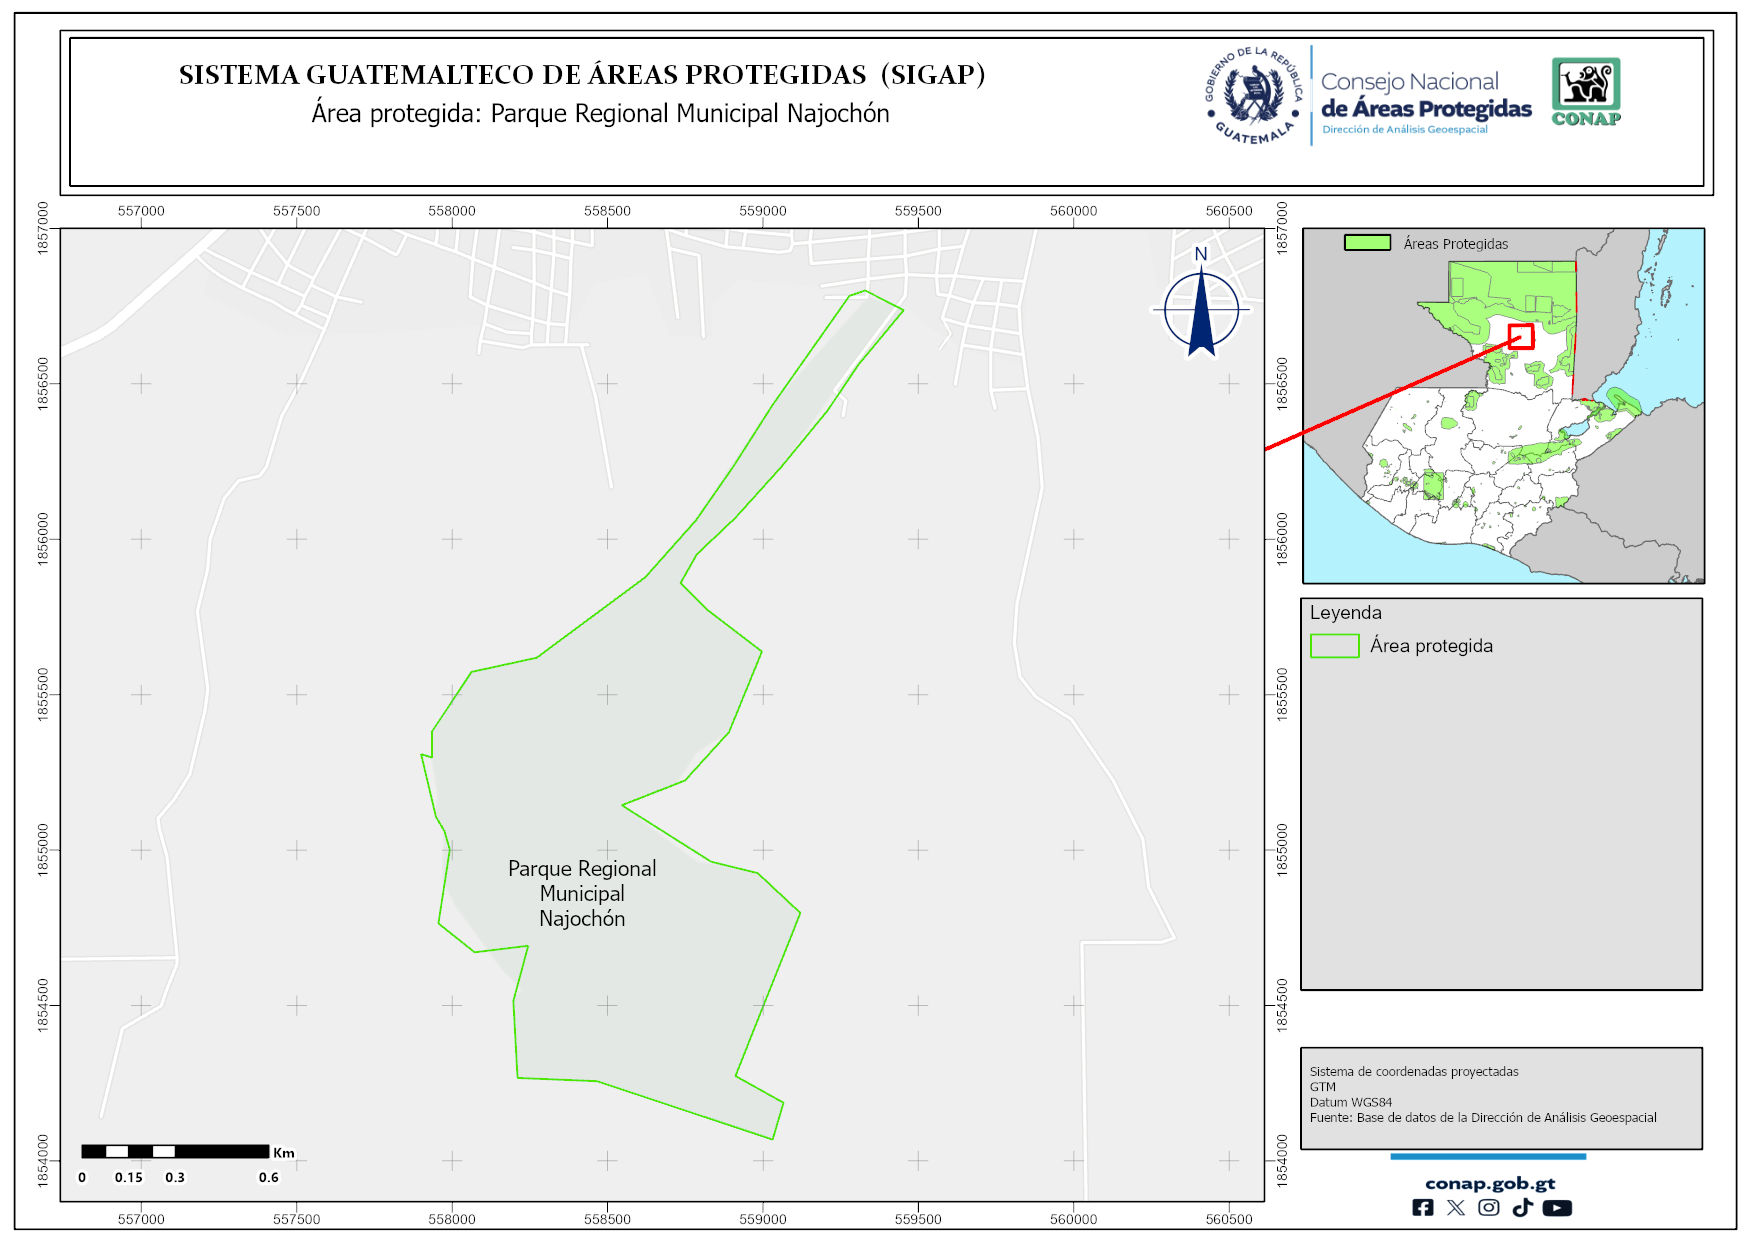The height and width of the screenshot is (1240, 1754).
Task: Click the north arrow compass symbol
Action: point(1201,307)
